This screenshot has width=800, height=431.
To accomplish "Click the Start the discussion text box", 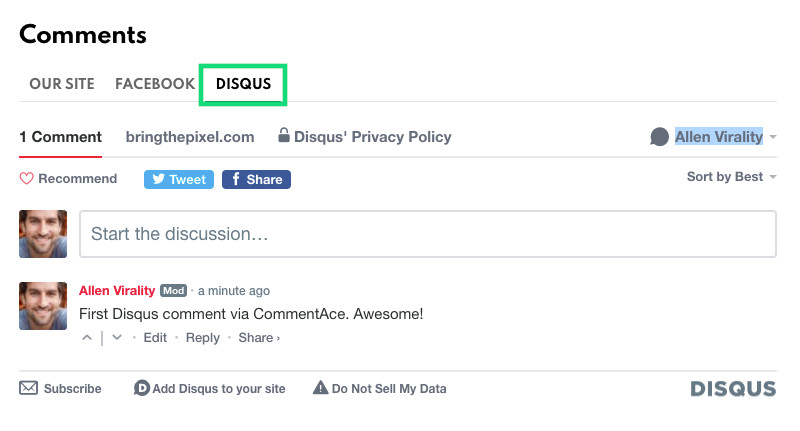I will 428,234.
